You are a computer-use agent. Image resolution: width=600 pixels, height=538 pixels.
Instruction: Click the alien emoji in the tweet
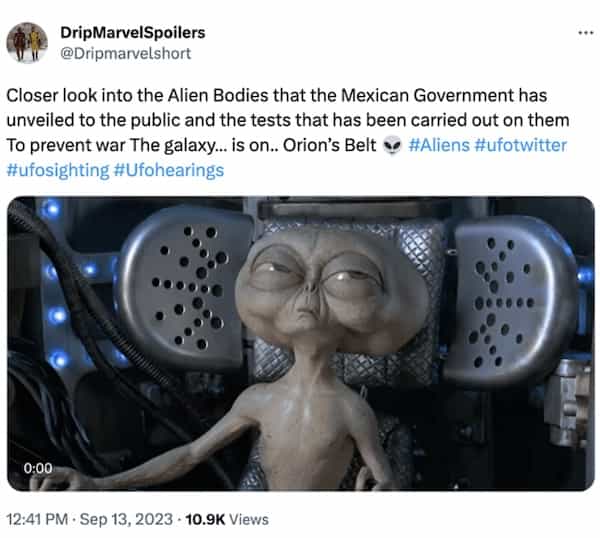tap(391, 145)
